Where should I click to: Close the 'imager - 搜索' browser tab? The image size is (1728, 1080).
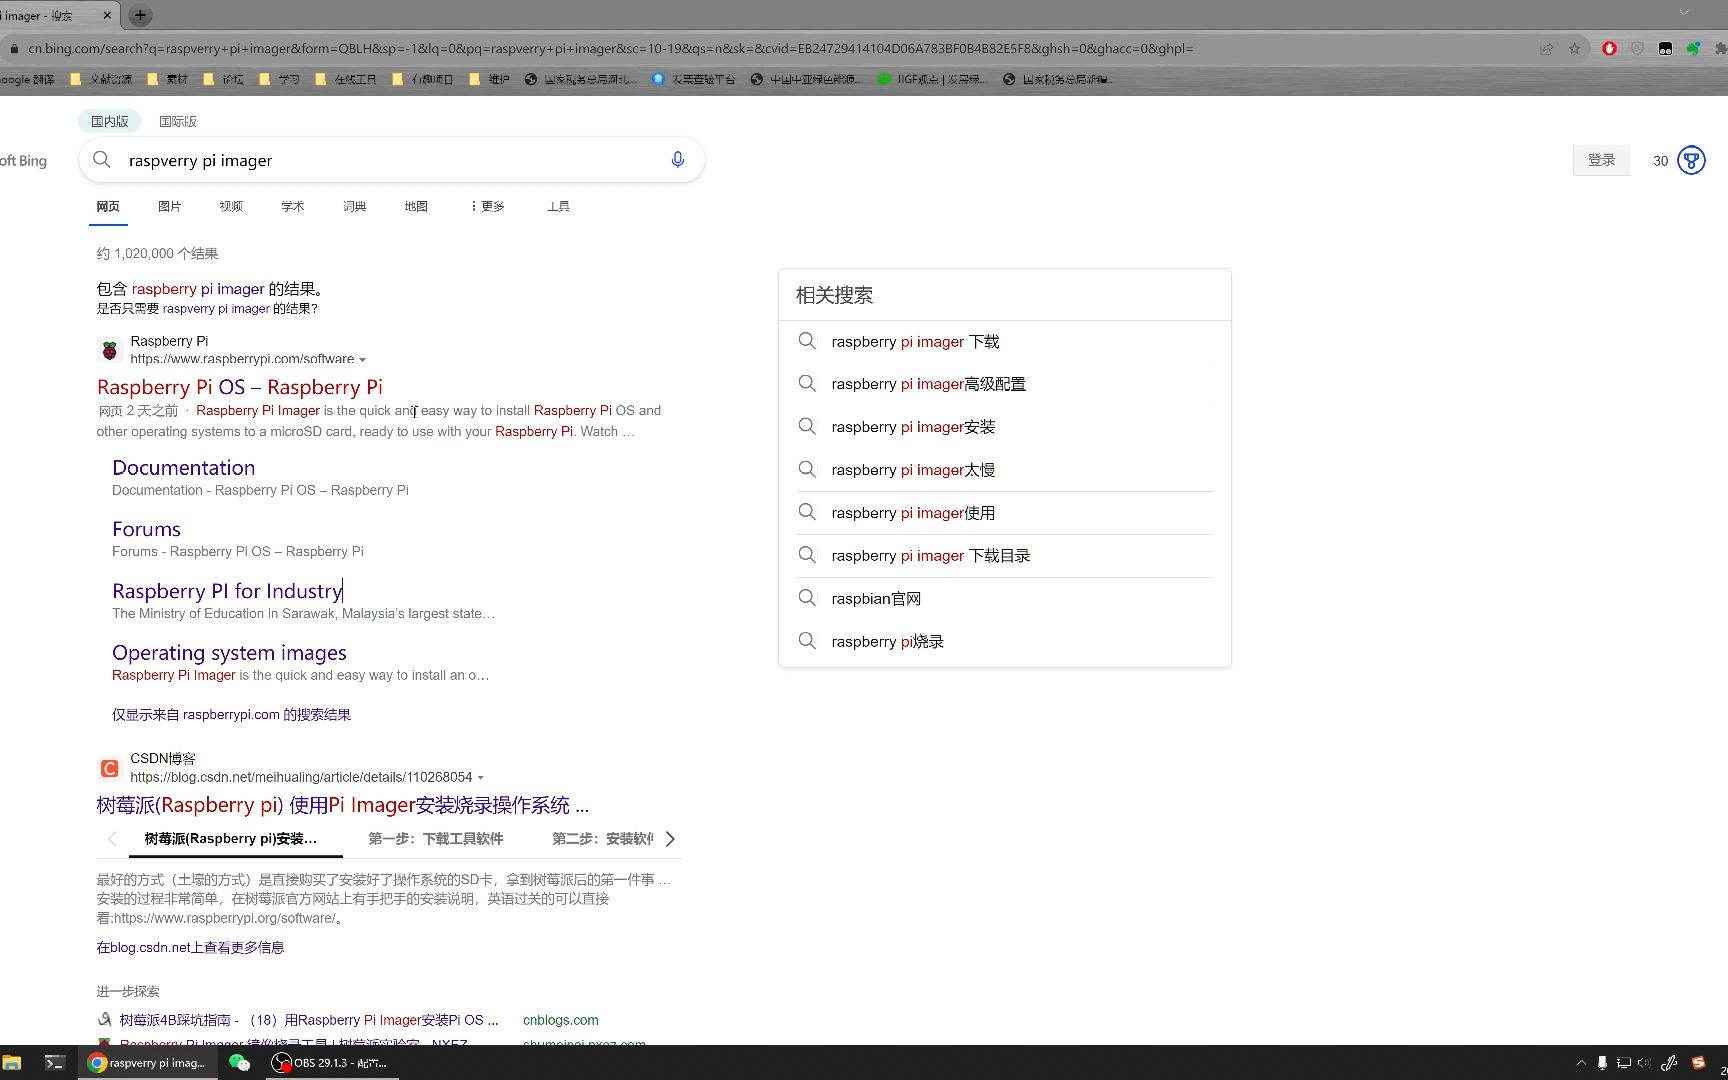tap(108, 15)
